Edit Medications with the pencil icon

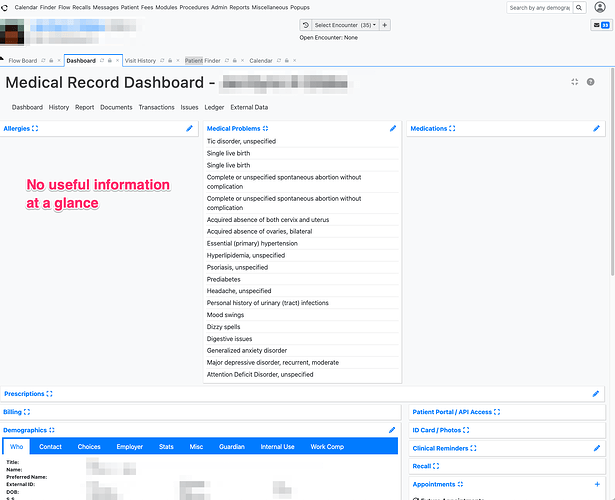597,128
